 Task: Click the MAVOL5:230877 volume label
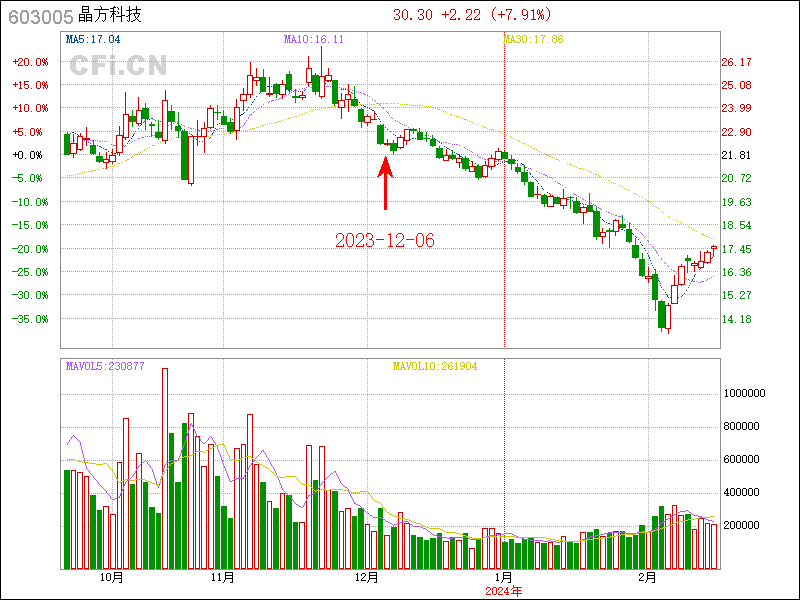[105, 366]
